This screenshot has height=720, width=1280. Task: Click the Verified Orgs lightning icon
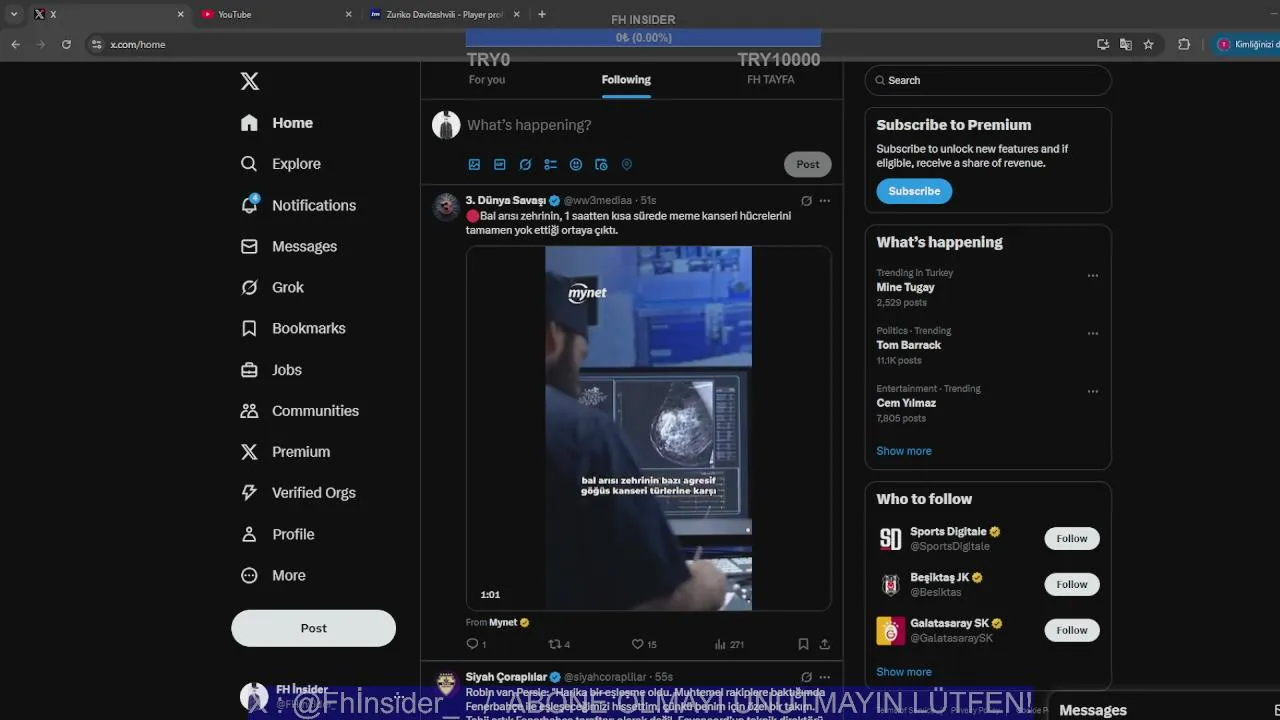point(249,493)
